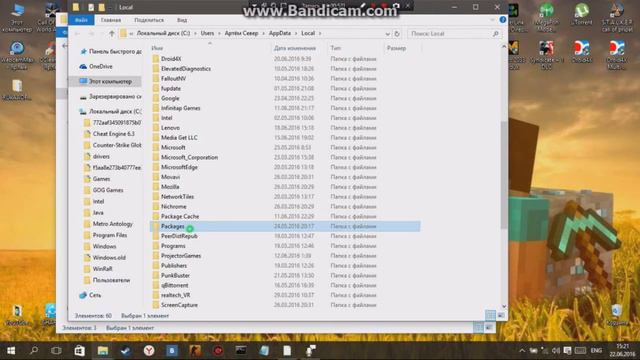Viewport: 640px width, 360px height.
Task: Select the PunkBuster folder
Action: 175,276
